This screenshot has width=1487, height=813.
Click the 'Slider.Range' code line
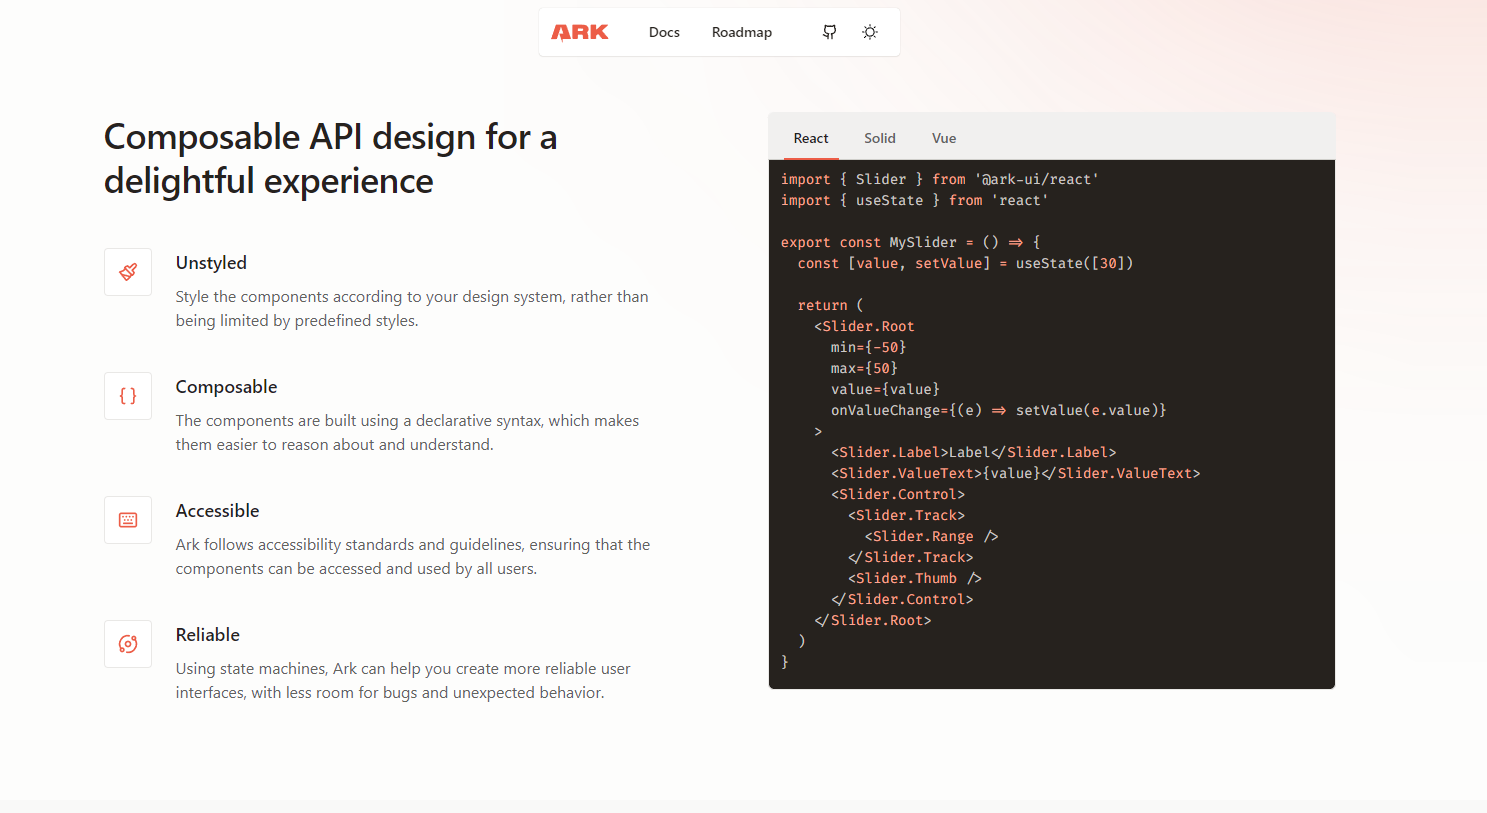(x=931, y=536)
